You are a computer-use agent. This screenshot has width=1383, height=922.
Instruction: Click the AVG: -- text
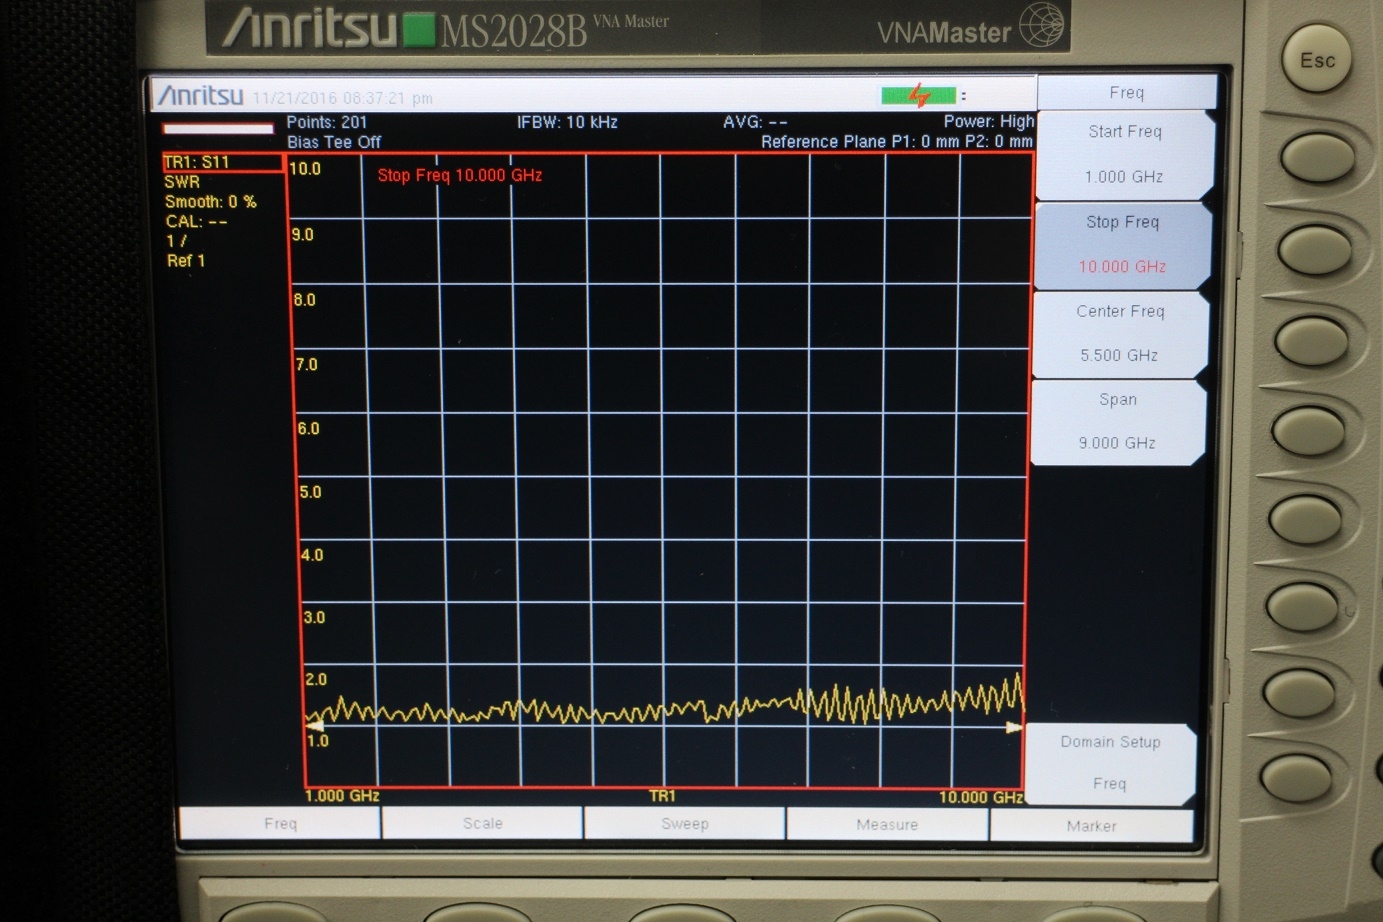755,122
